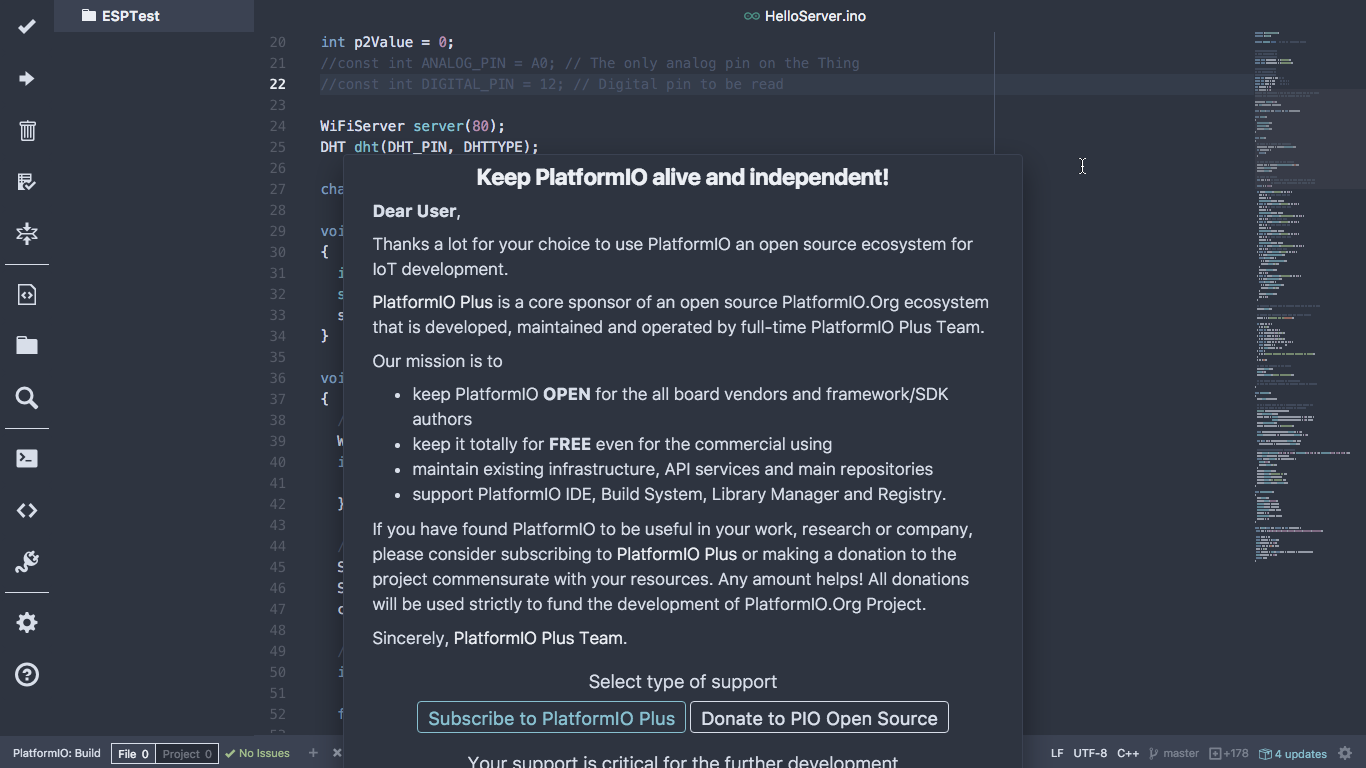Viewport: 1366px width, 768px height.
Task: Click the angle brackets code icon
Action: pyautogui.click(x=27, y=510)
